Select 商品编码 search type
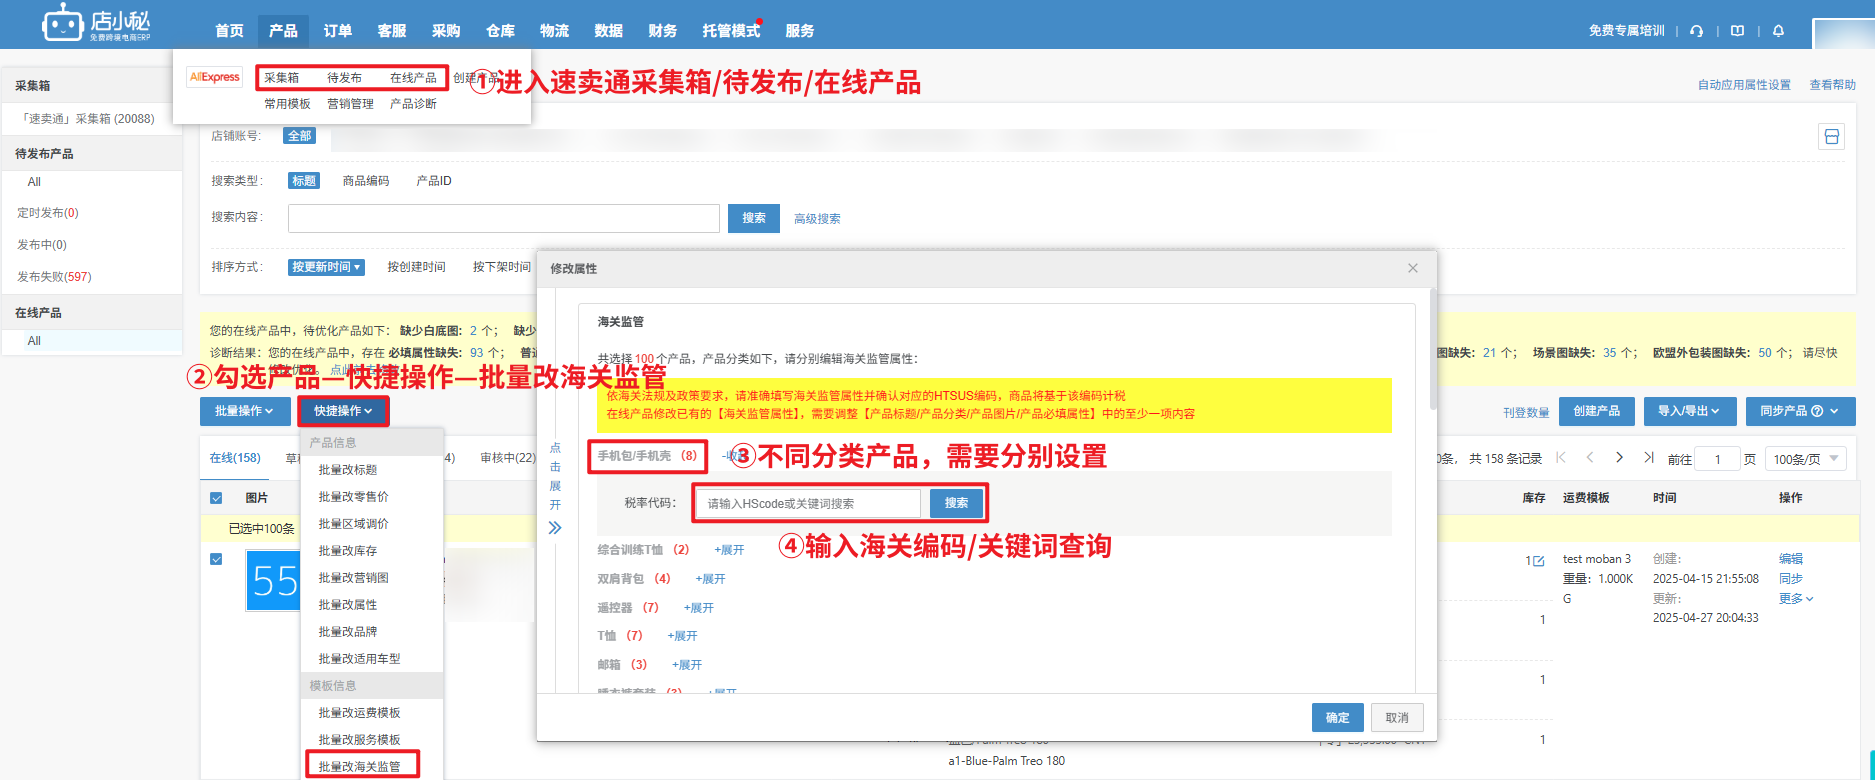1875x780 pixels. pyautogui.click(x=366, y=181)
